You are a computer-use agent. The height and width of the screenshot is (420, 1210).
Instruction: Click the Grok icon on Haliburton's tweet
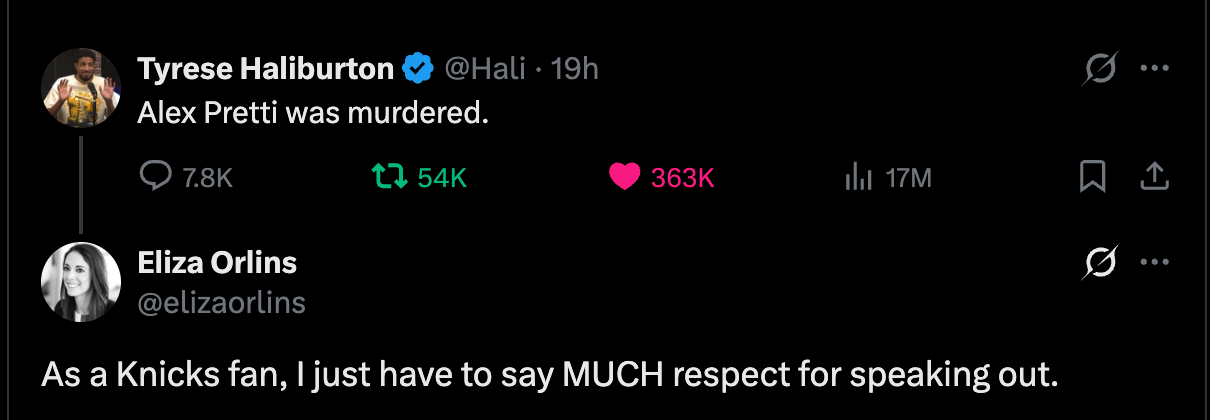point(1101,69)
